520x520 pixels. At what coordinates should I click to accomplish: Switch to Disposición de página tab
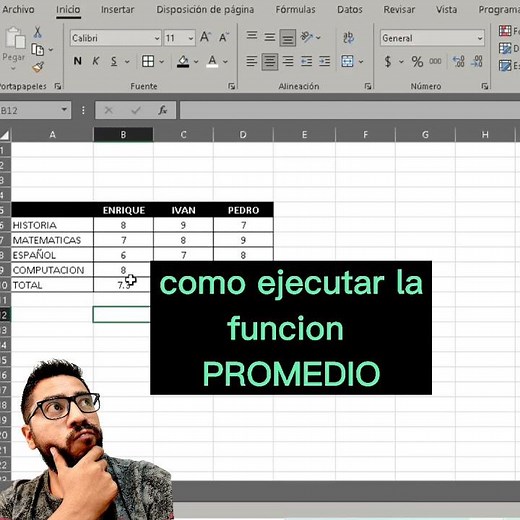pyautogui.click(x=205, y=9)
